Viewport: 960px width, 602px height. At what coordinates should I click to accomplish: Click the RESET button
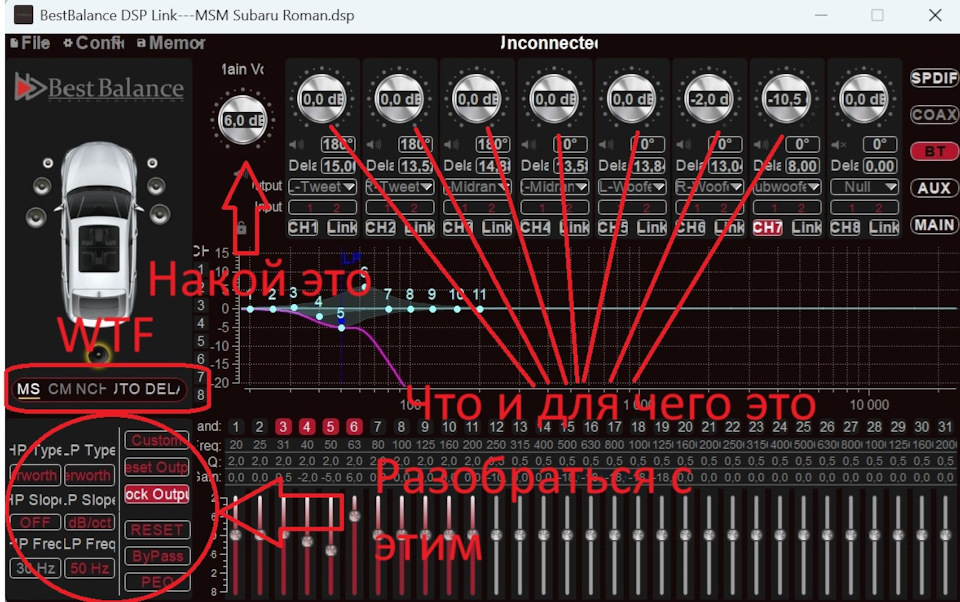click(157, 530)
